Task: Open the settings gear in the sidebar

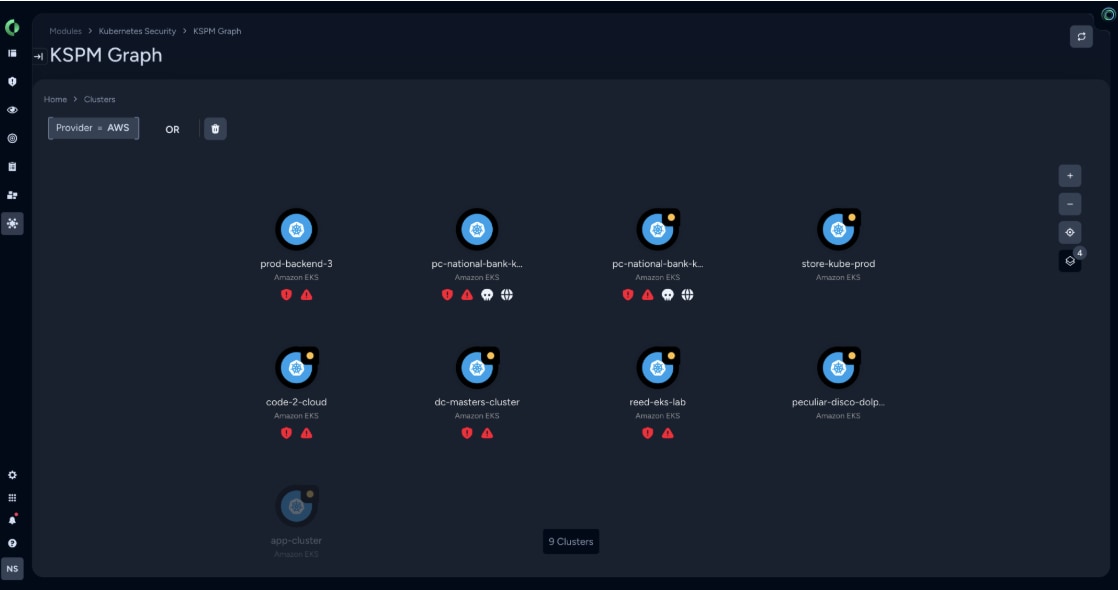Action: click(12, 475)
